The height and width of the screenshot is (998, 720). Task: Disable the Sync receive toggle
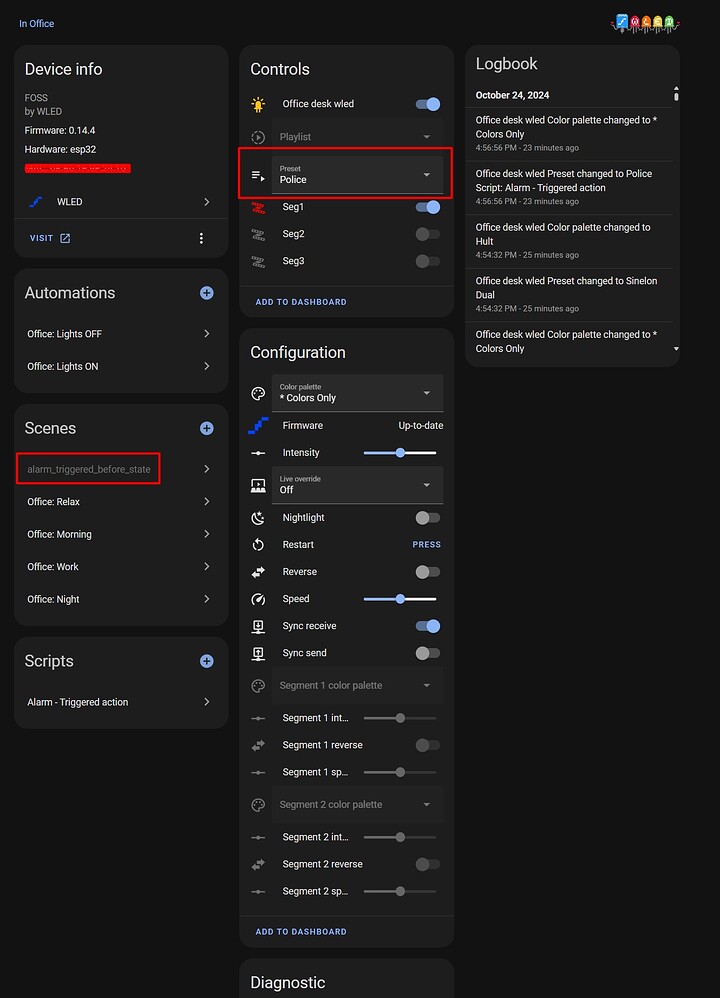[x=427, y=626]
